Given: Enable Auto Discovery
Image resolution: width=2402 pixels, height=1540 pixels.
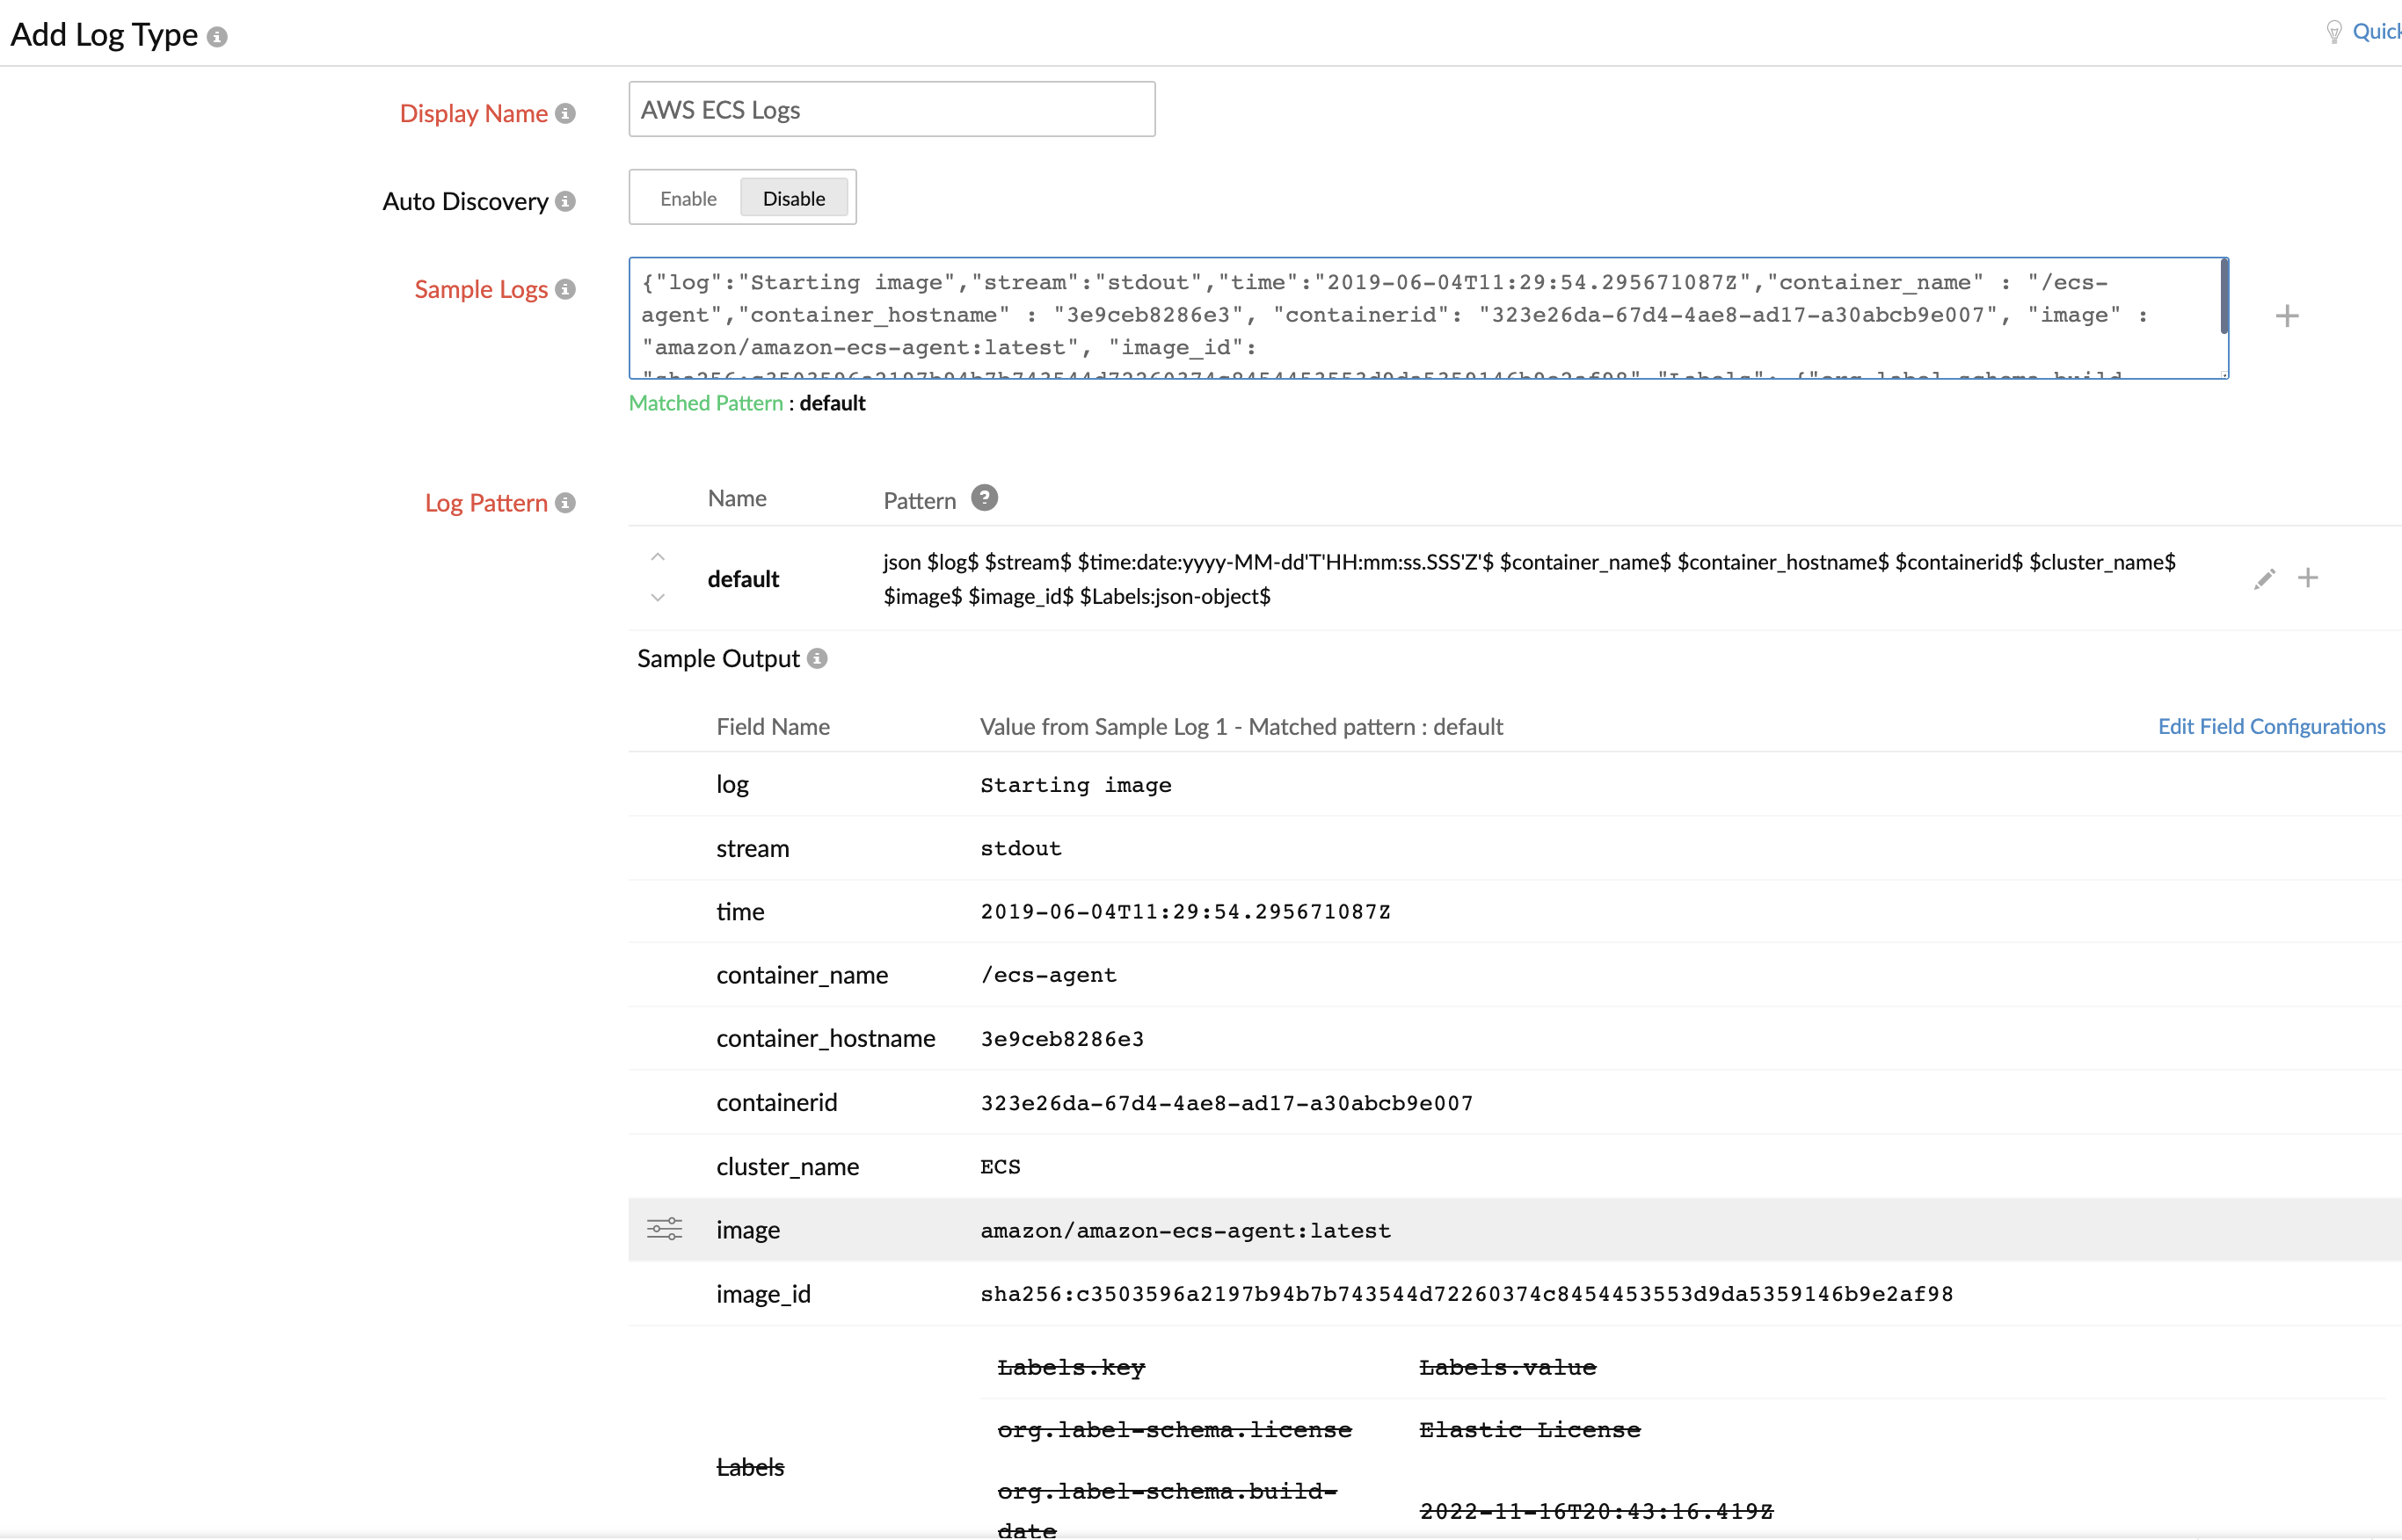Looking at the screenshot, I should coord(688,198).
